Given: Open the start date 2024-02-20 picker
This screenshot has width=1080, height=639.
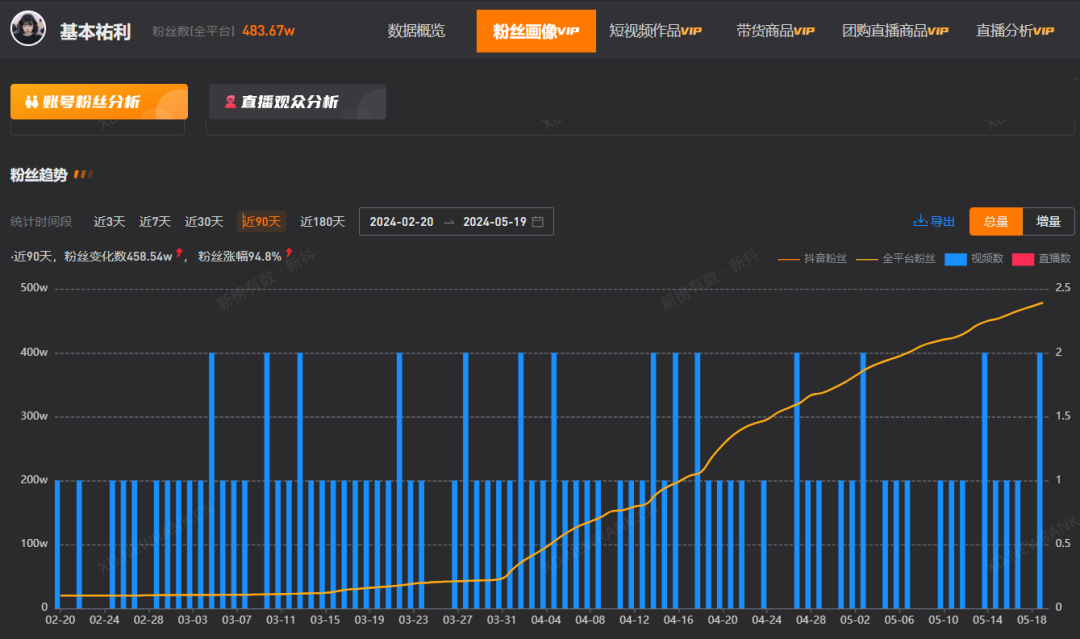Looking at the screenshot, I should (x=402, y=222).
